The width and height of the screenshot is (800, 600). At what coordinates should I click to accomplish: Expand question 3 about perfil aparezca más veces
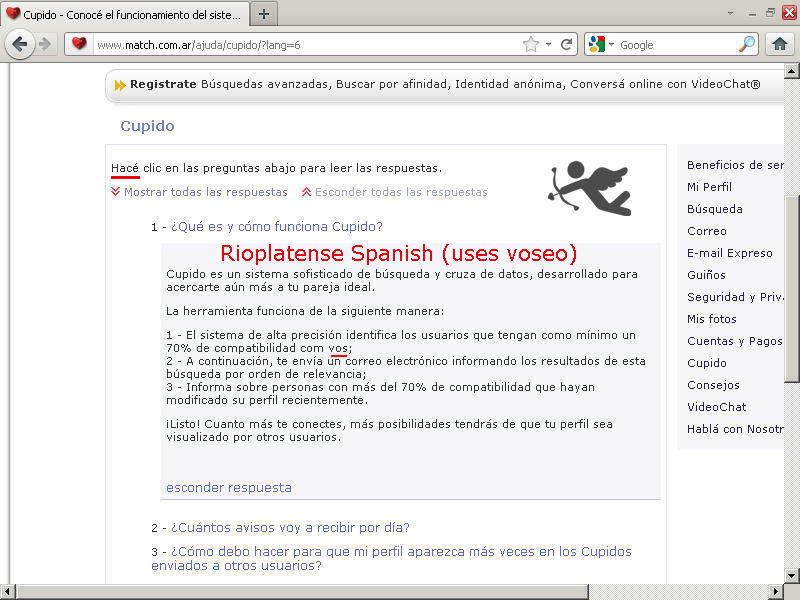click(391, 558)
